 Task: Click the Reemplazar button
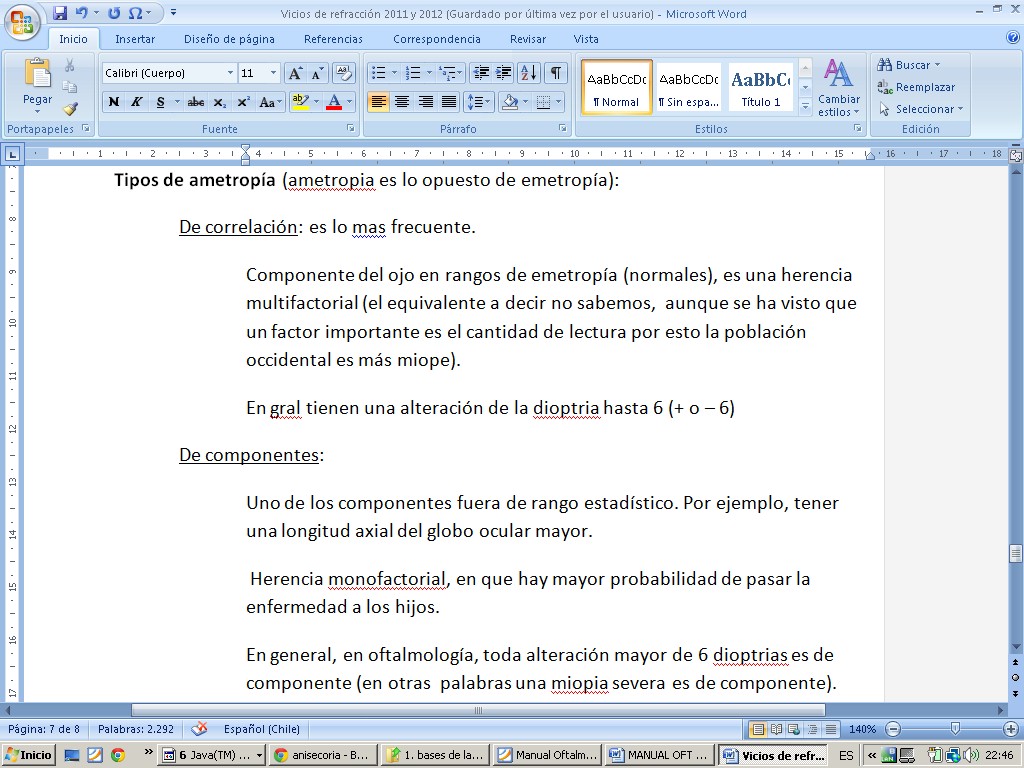pos(916,87)
